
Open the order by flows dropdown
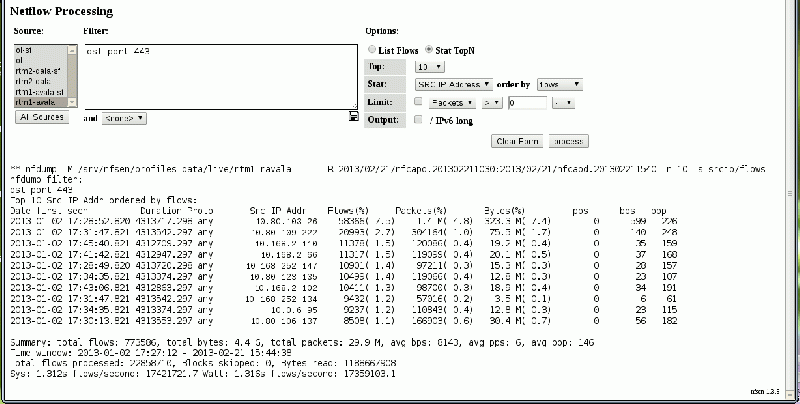[x=560, y=85]
